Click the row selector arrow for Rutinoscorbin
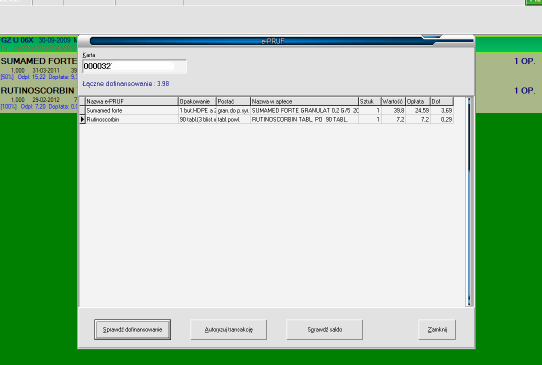542x365 pixels. point(82,119)
